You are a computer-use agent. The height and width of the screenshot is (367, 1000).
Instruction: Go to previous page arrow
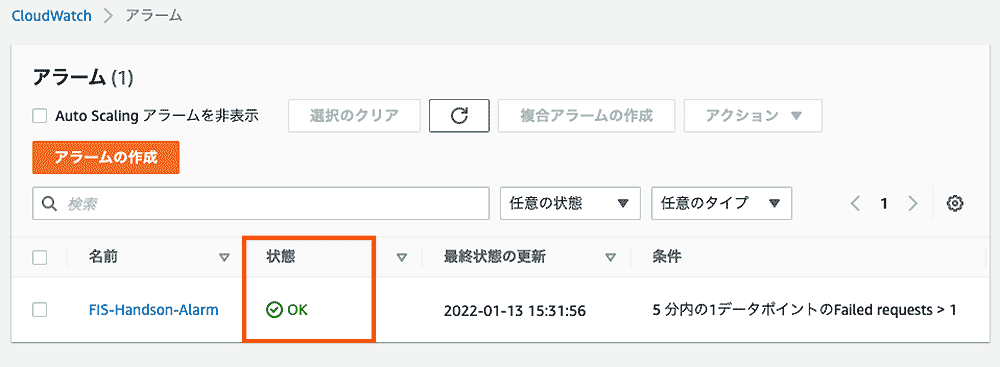coord(856,204)
